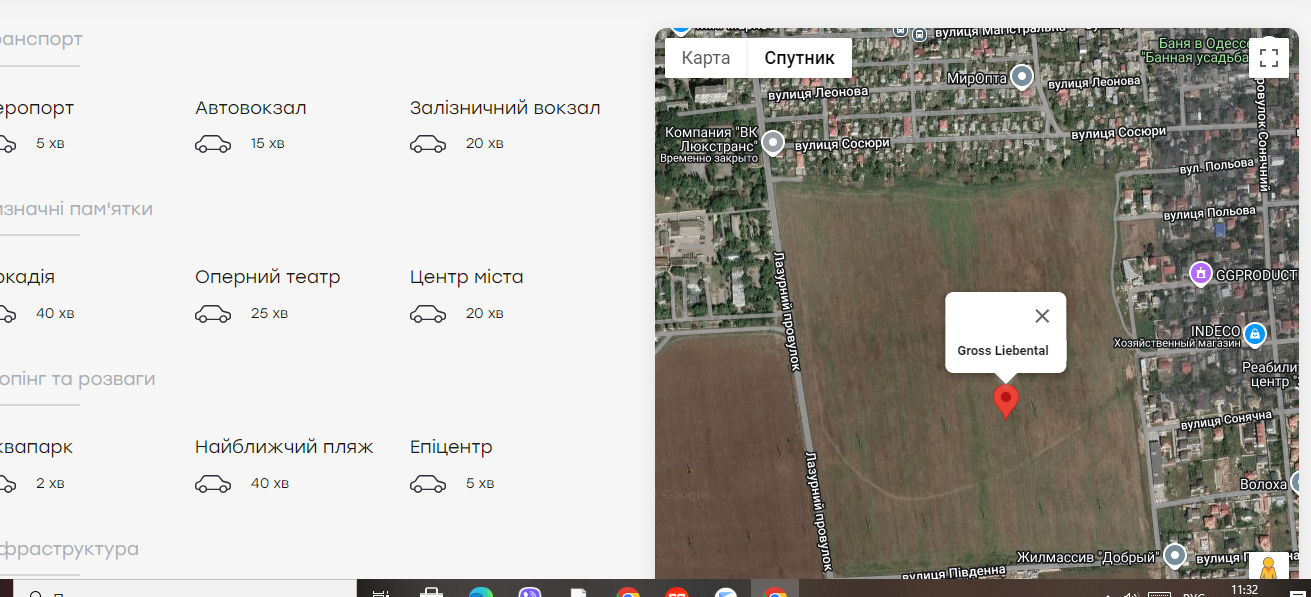Click the car icon under Оперний театр

coord(213,314)
